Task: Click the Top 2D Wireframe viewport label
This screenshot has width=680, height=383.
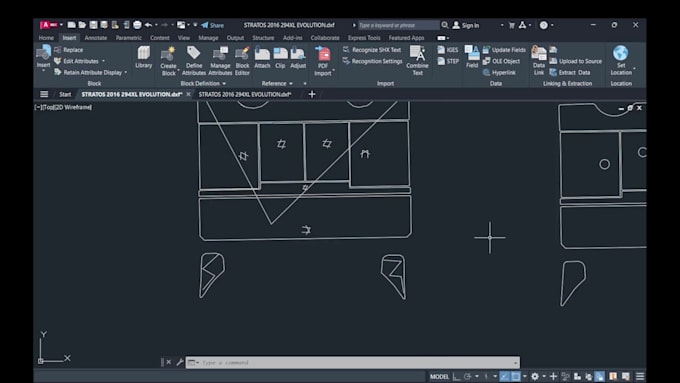Action: click(x=63, y=107)
